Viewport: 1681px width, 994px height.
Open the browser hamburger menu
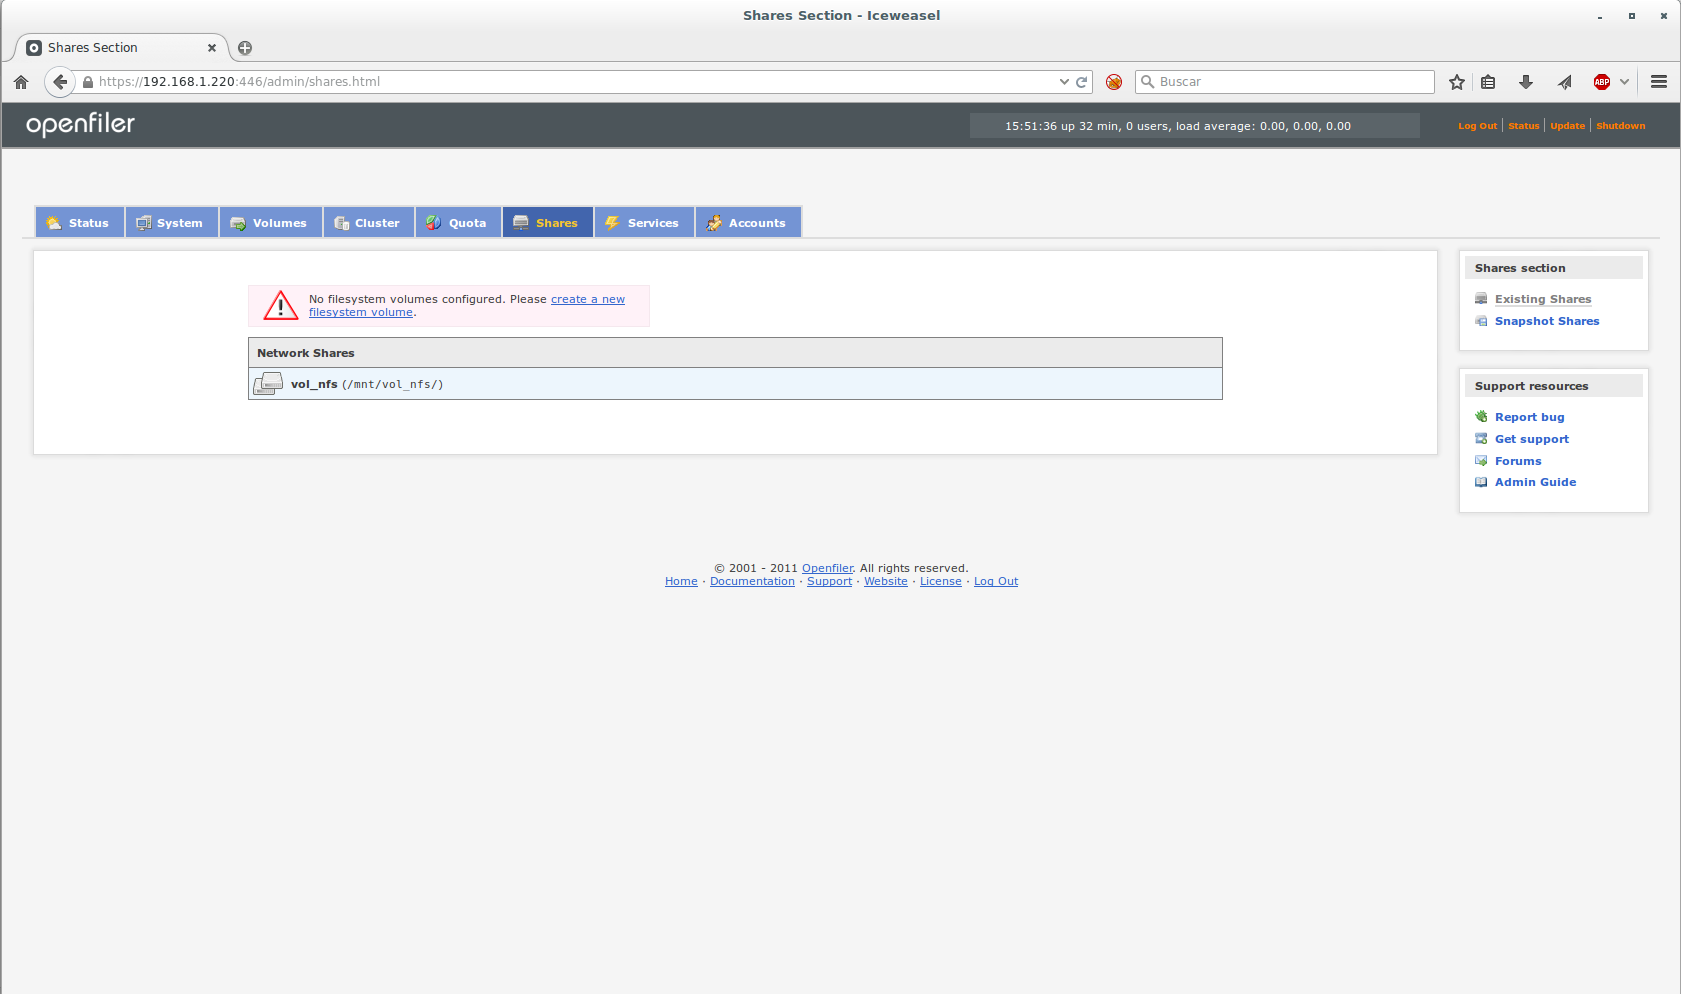pos(1659,82)
